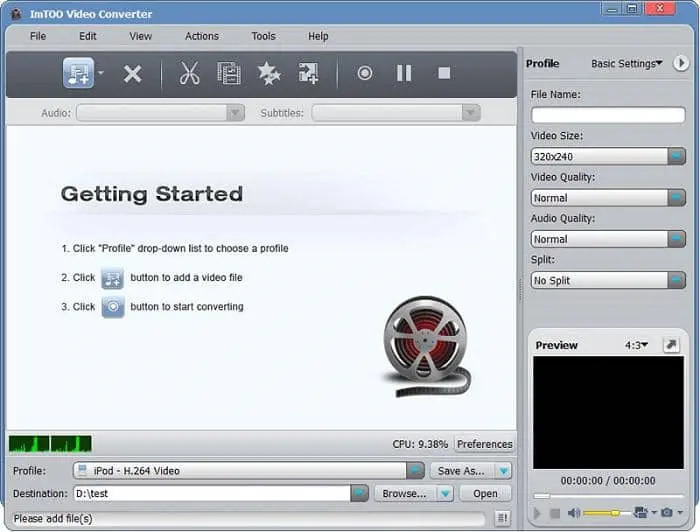Open the Actions menu
The width and height of the screenshot is (700, 532).
tap(201, 36)
